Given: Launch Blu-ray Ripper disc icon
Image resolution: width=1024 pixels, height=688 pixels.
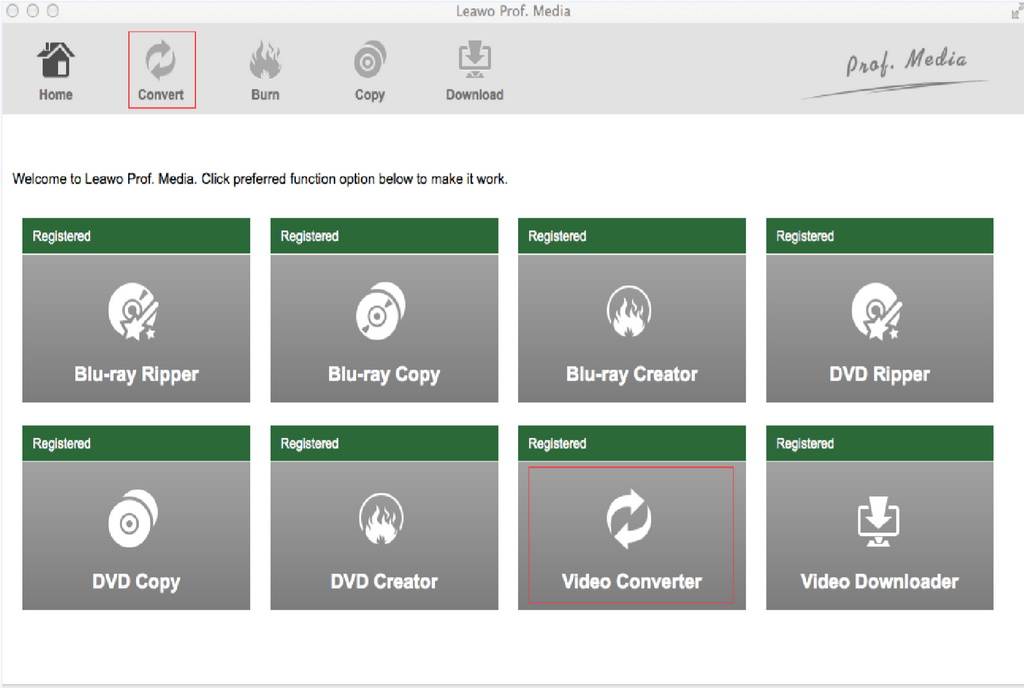Looking at the screenshot, I should coord(134,311).
